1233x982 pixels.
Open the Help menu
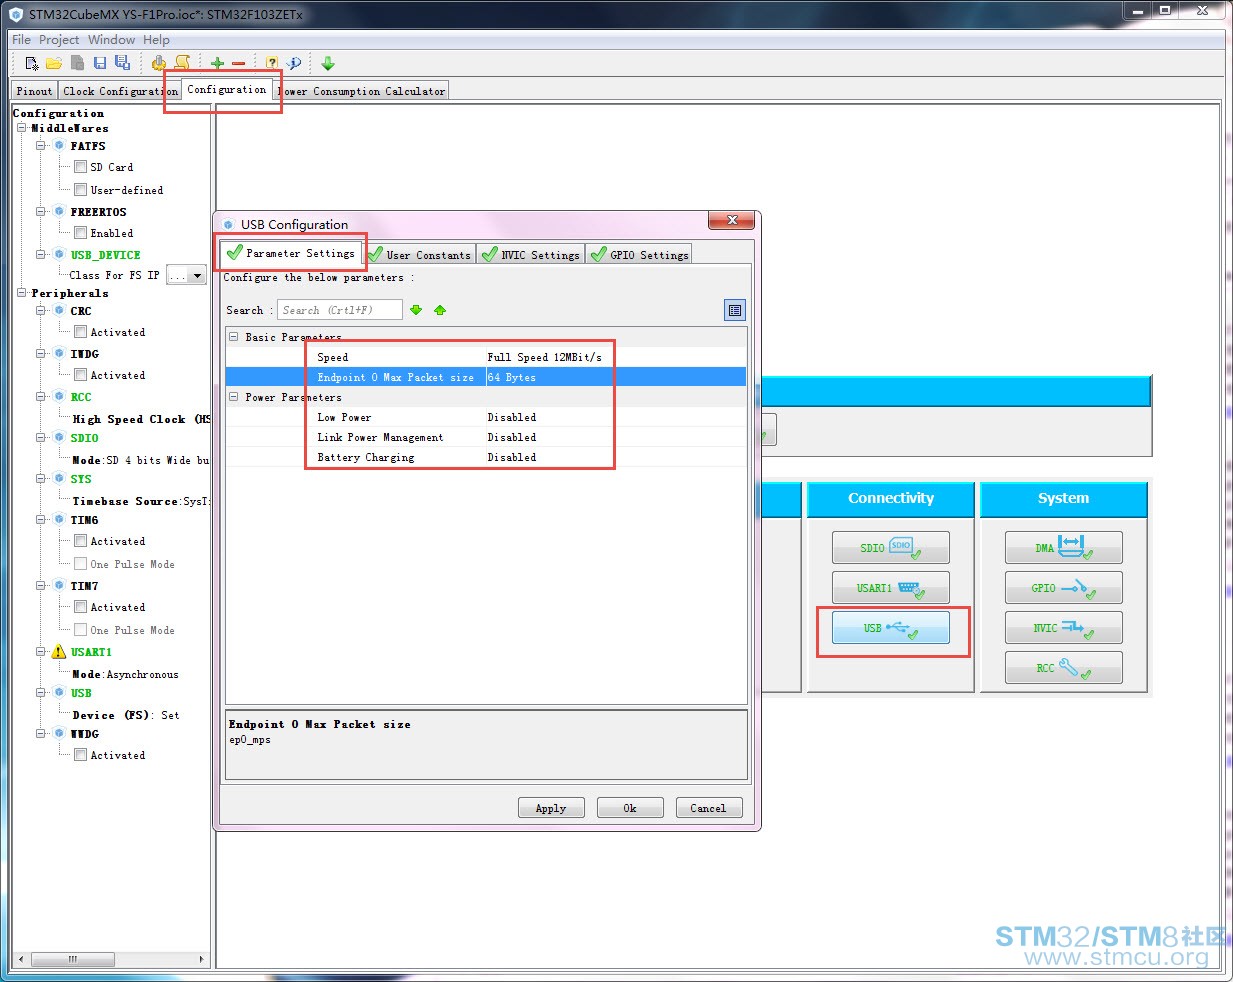[156, 40]
